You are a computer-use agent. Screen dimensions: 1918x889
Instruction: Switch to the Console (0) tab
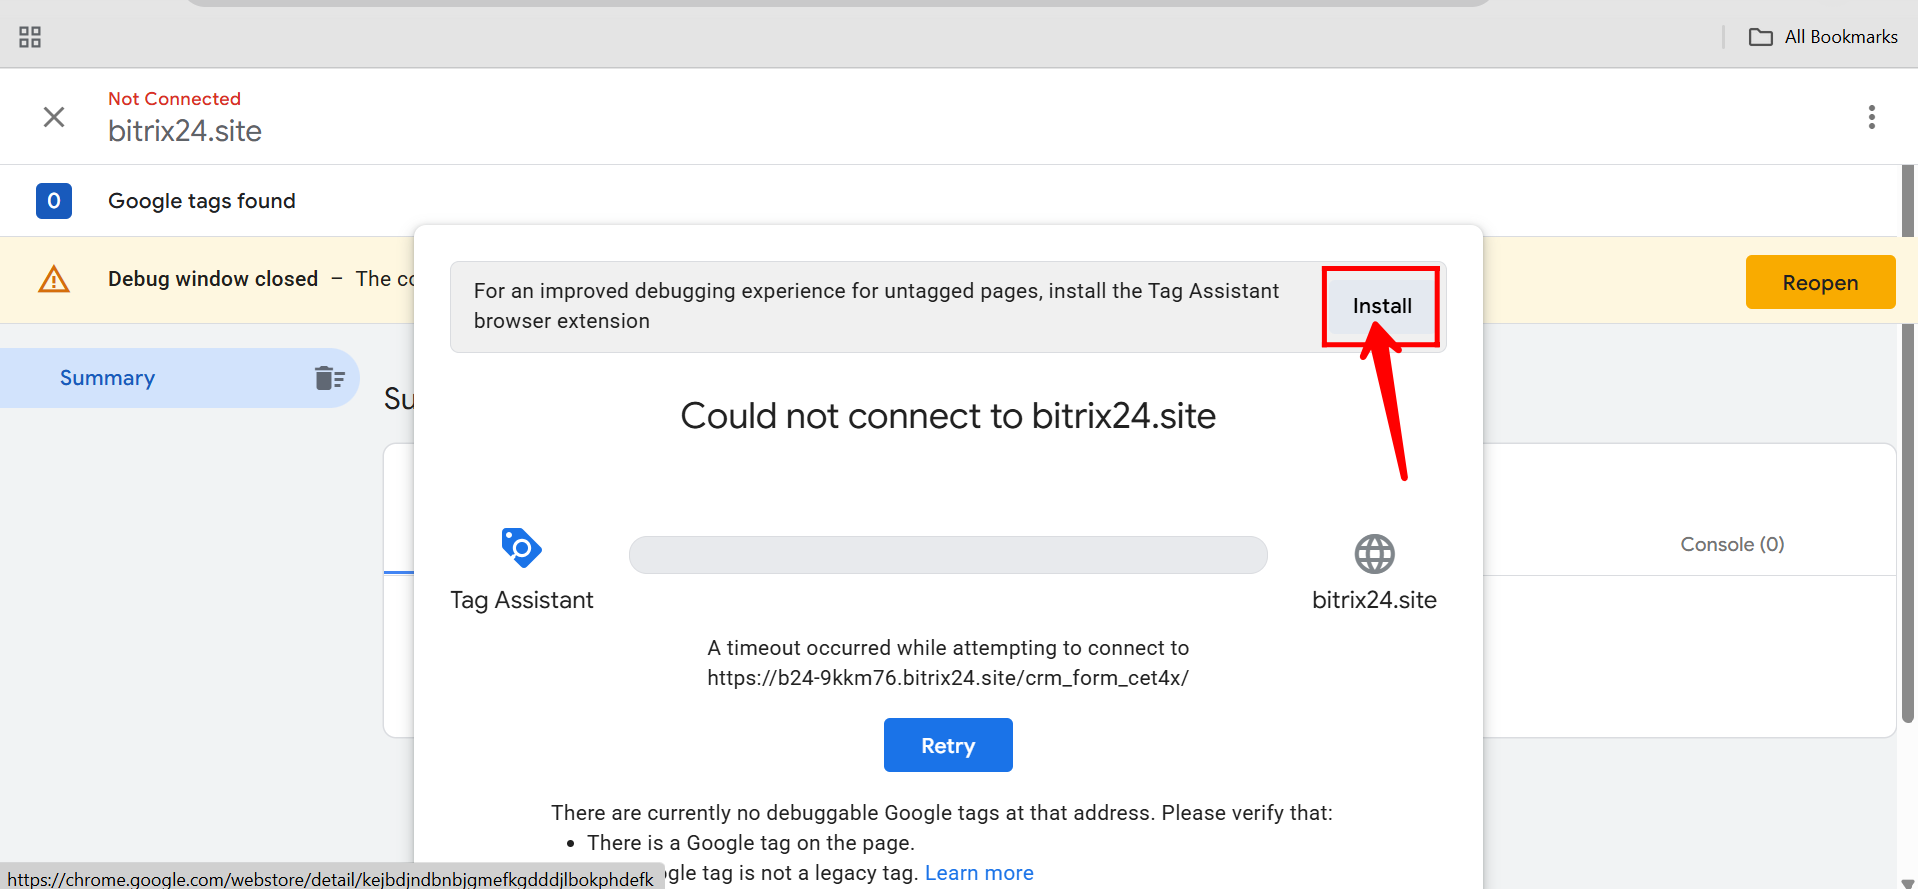pyautogui.click(x=1732, y=544)
